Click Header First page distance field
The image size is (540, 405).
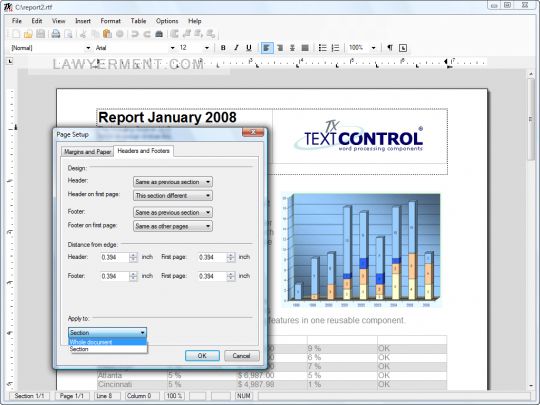pos(212,257)
